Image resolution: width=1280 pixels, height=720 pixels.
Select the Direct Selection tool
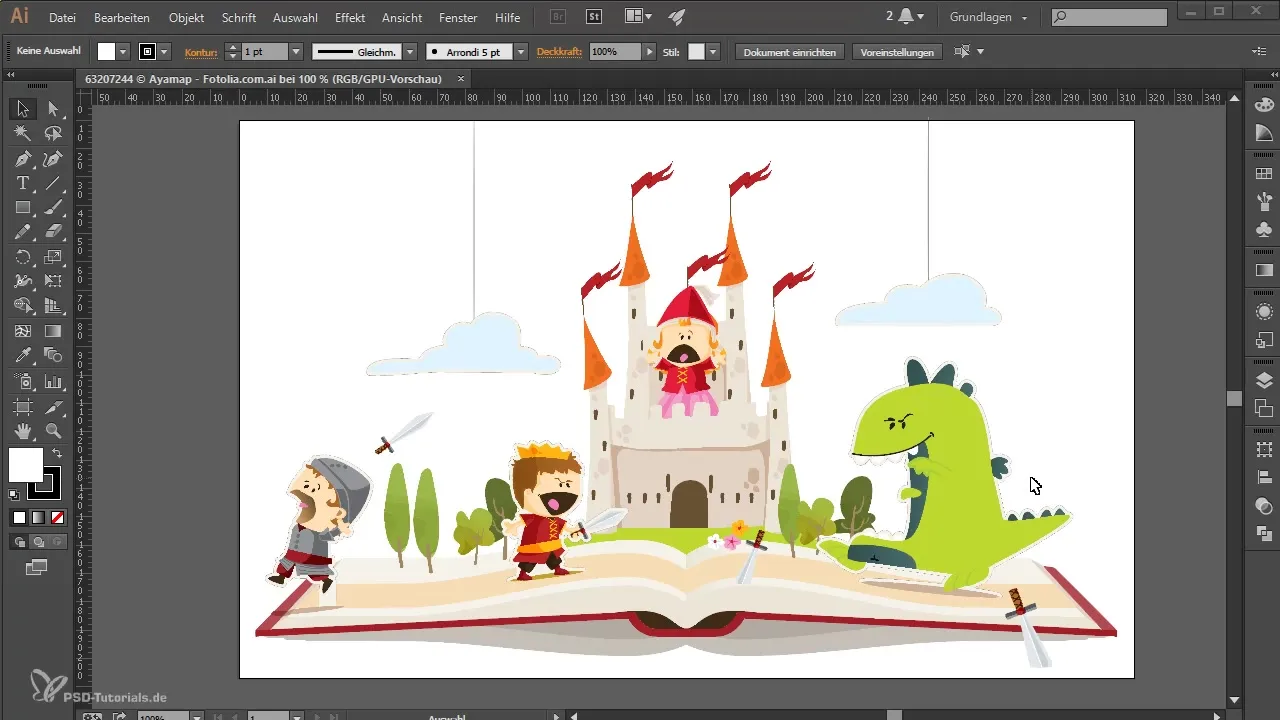click(x=53, y=109)
